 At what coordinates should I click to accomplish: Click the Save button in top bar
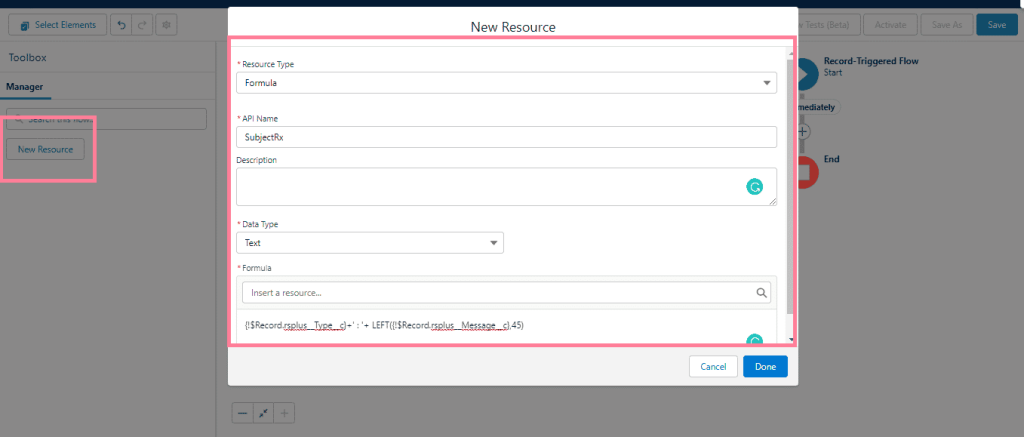996,24
